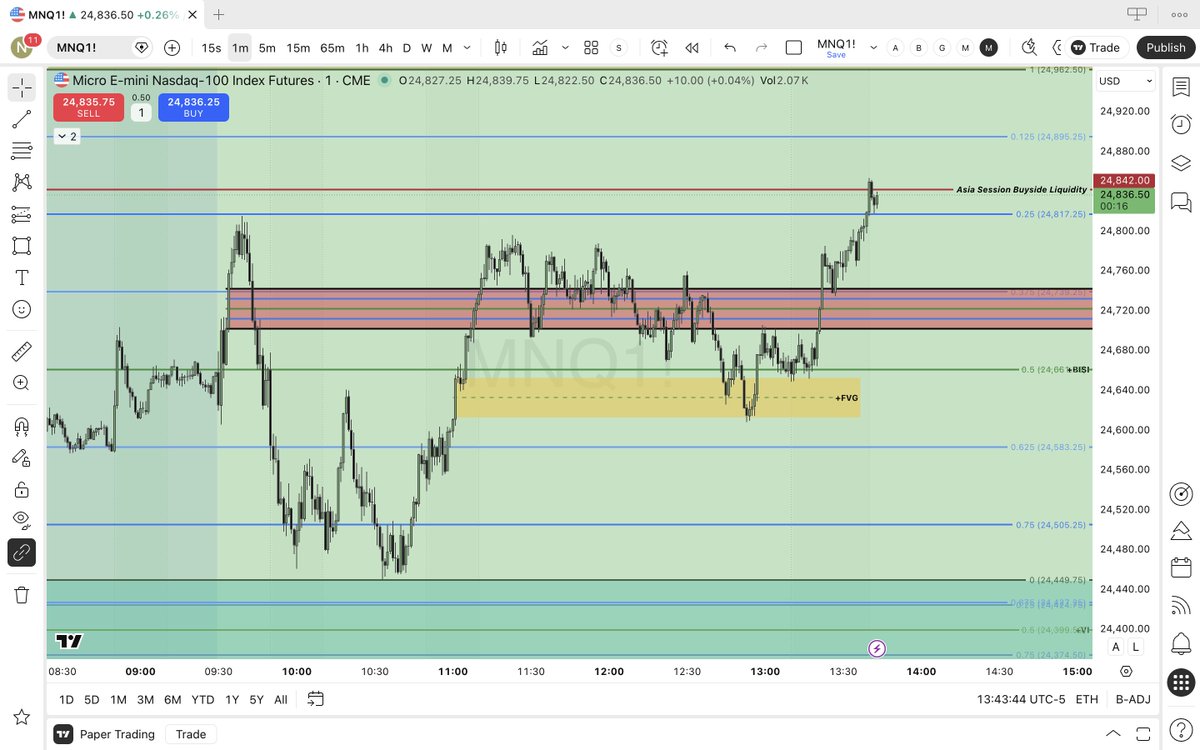Open indicator templates grid icon

(591, 47)
